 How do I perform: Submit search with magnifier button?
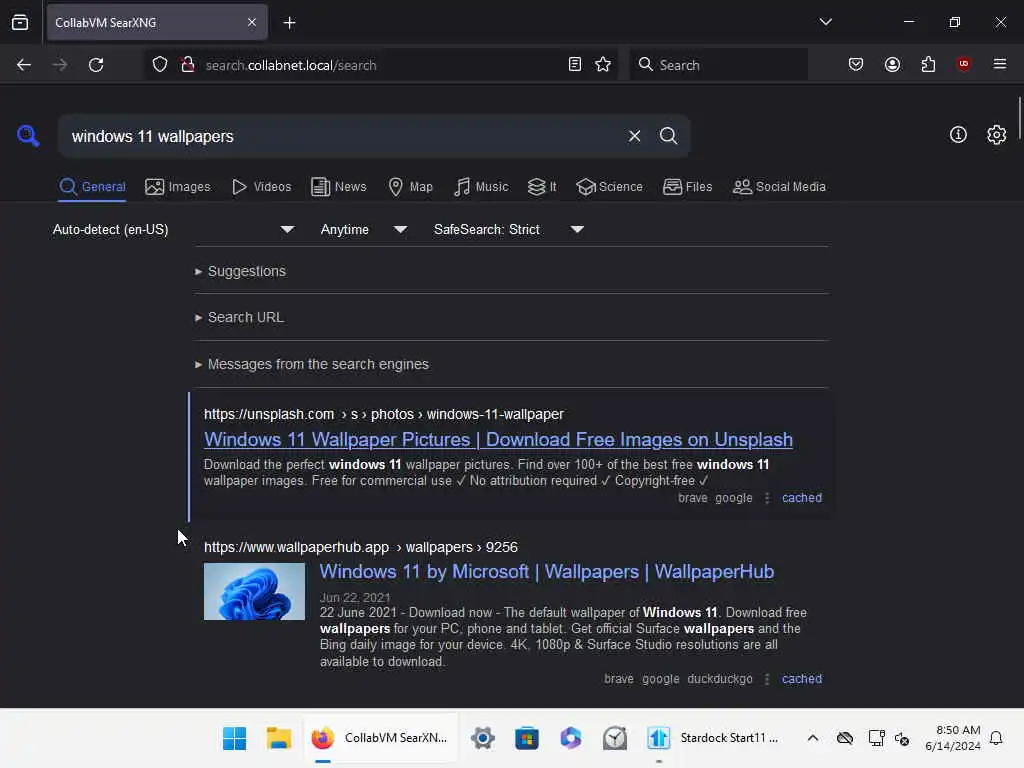tap(668, 136)
